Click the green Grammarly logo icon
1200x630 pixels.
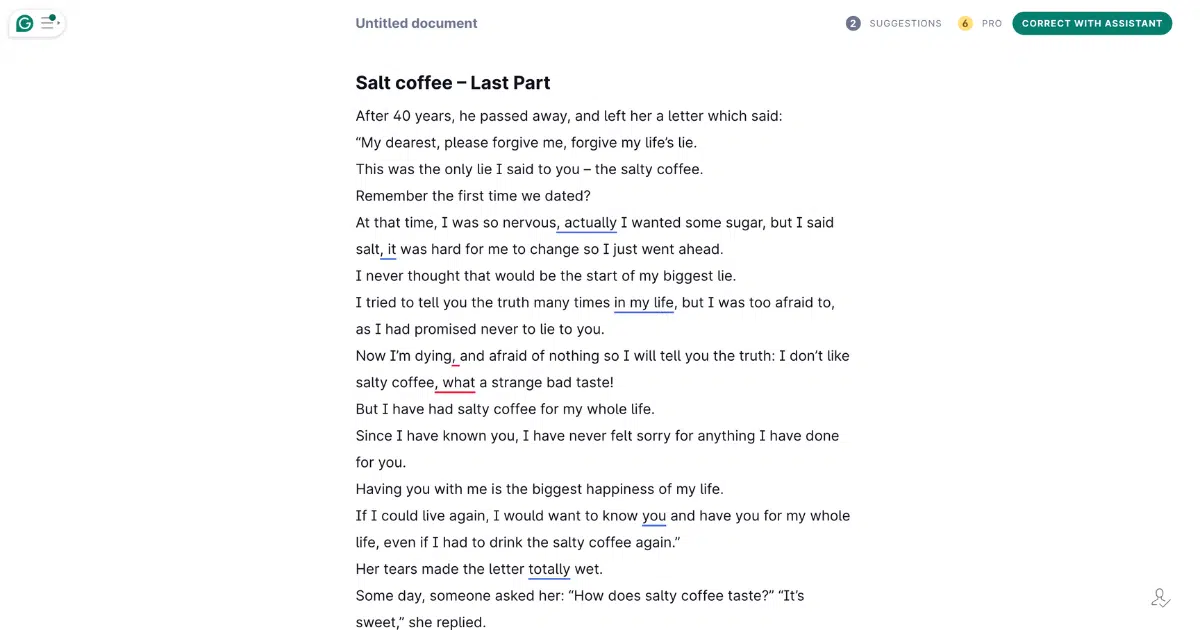pos(25,23)
